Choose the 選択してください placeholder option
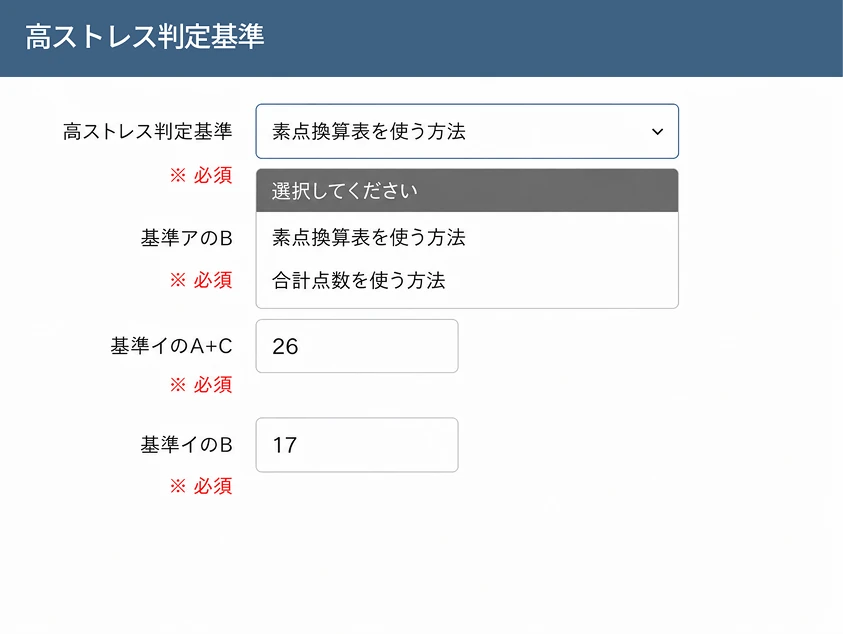Viewport: 843px width, 635px height. 467,191
